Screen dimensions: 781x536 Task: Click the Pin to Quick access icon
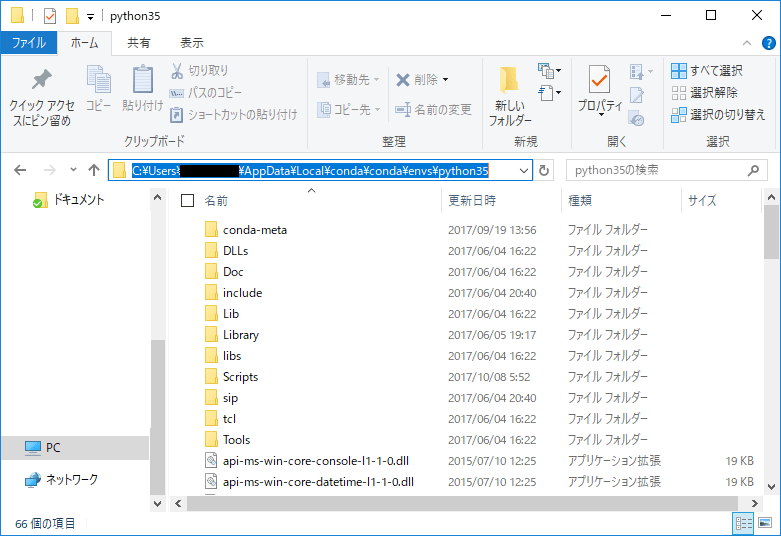(42, 80)
